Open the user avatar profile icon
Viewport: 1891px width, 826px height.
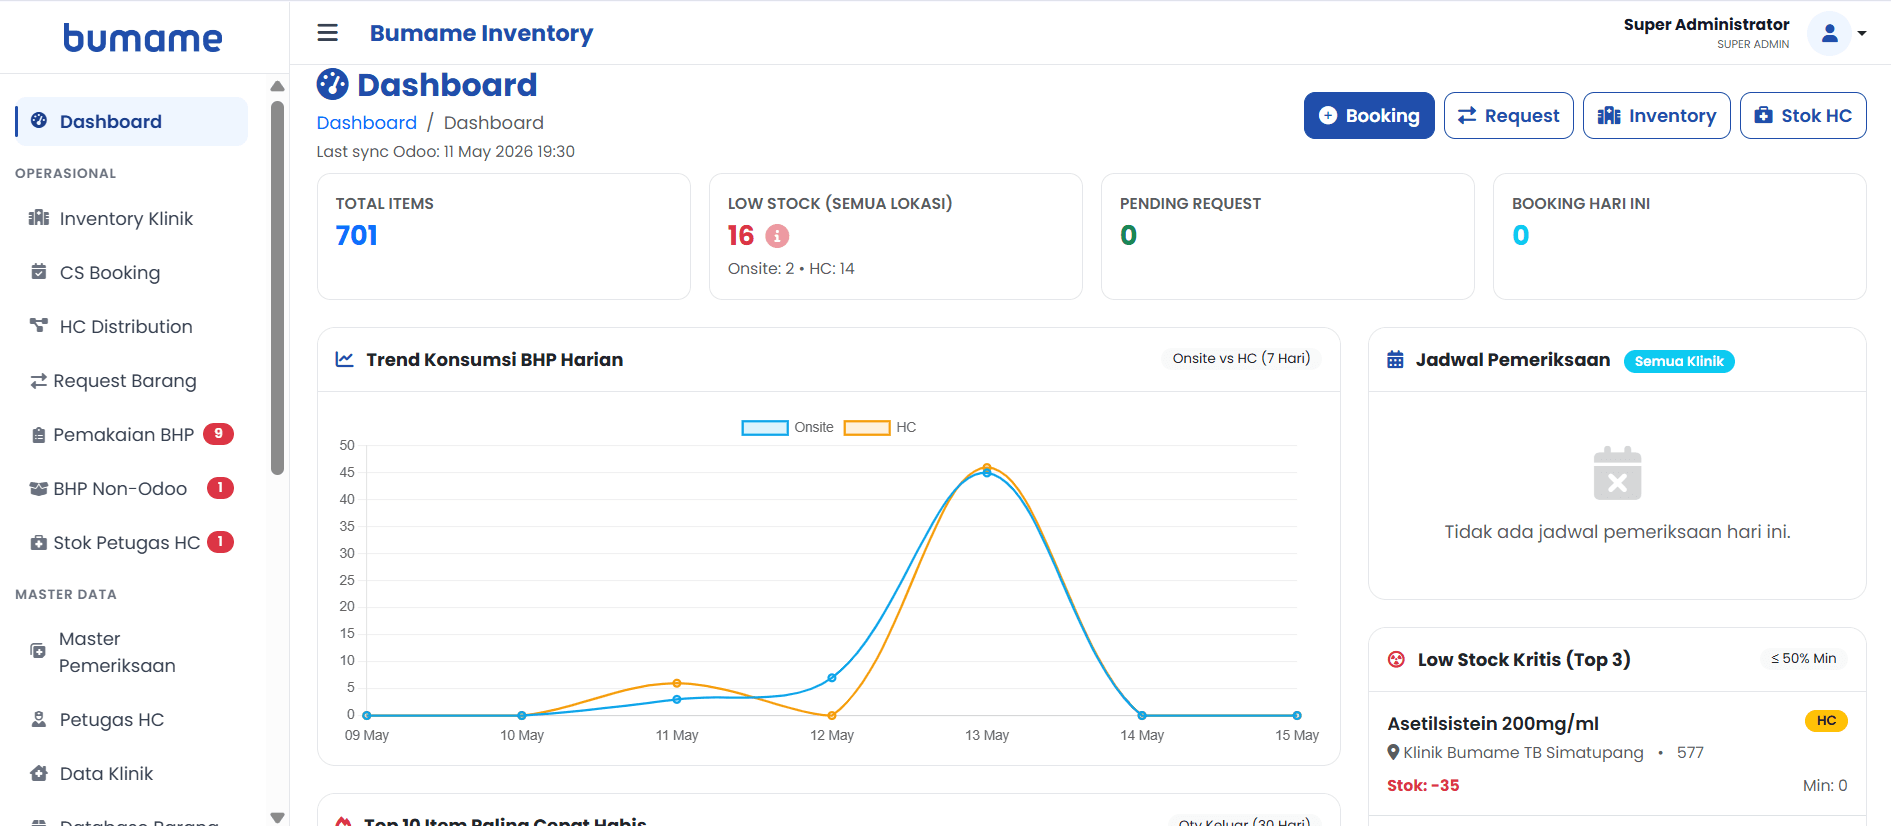(1829, 34)
